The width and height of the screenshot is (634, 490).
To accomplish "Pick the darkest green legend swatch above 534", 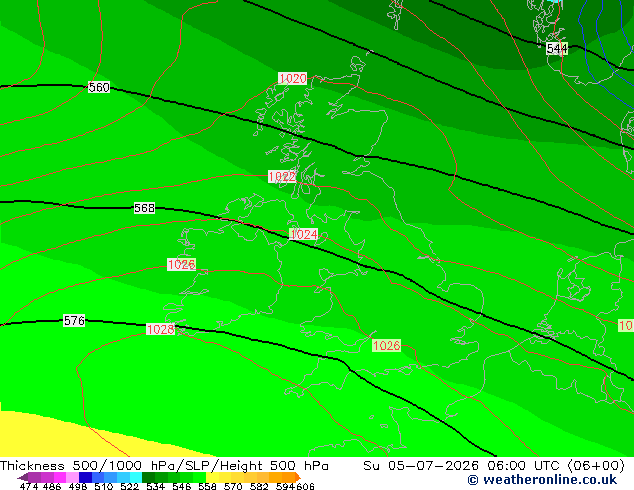I will coord(148,477).
